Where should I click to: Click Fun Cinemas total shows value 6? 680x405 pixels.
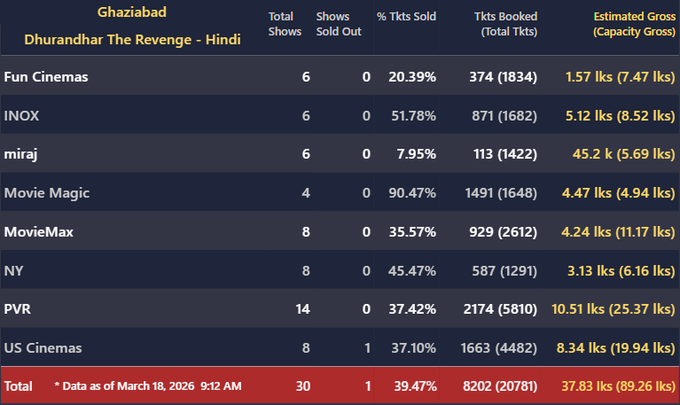306,77
